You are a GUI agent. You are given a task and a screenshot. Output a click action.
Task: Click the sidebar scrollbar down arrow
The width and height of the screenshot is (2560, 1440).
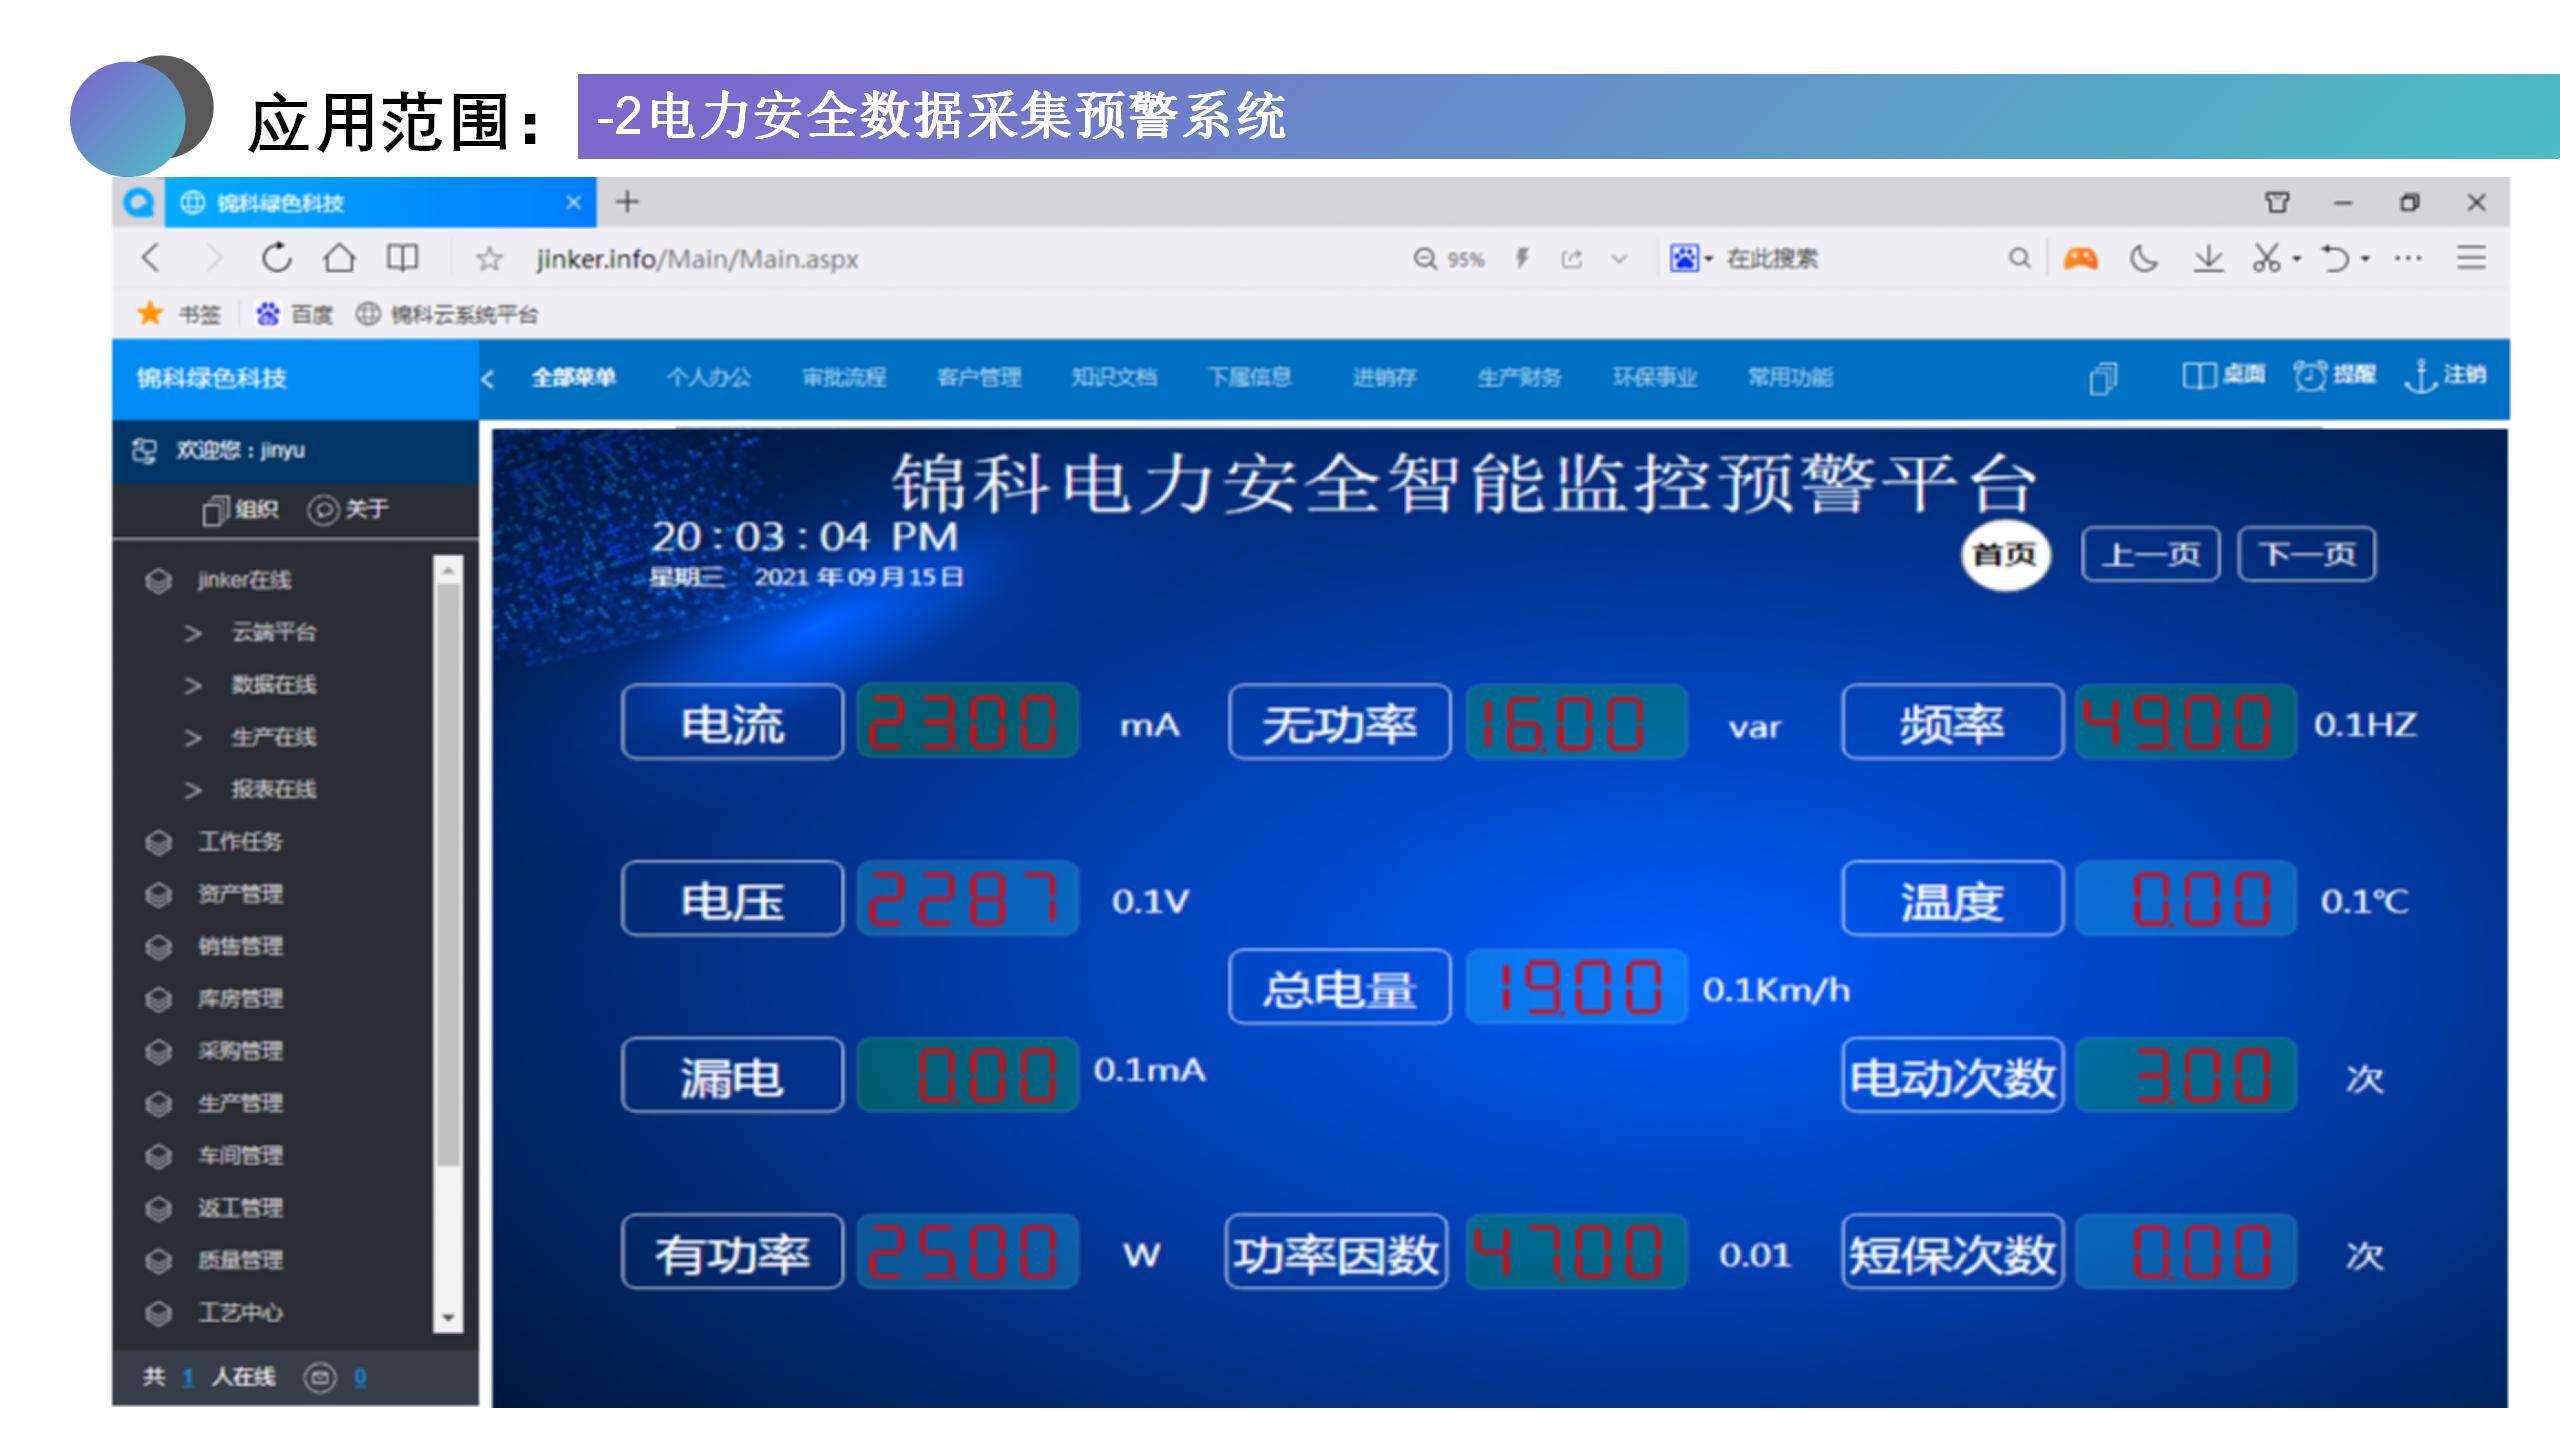(447, 1318)
